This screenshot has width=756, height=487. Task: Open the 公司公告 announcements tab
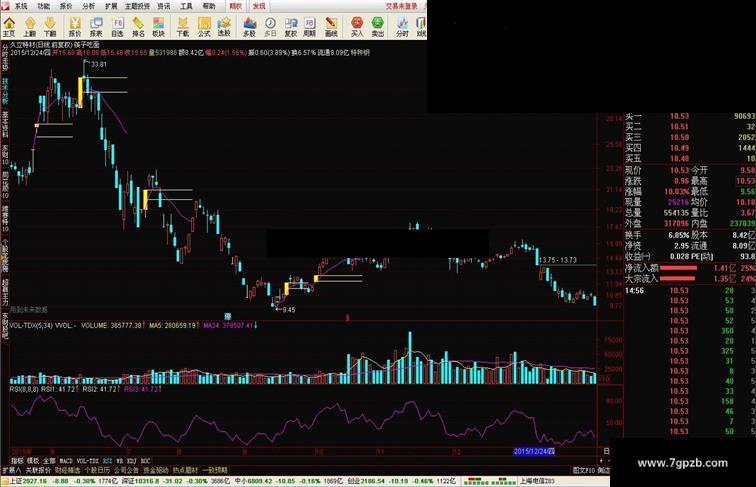click(127, 470)
